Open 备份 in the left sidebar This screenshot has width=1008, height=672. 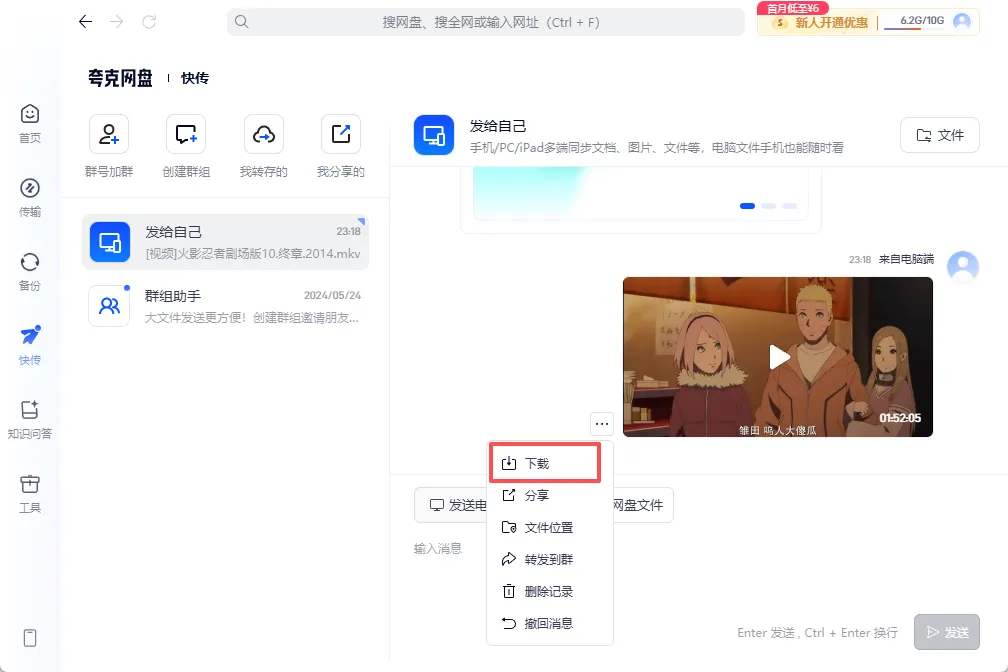coord(30,271)
